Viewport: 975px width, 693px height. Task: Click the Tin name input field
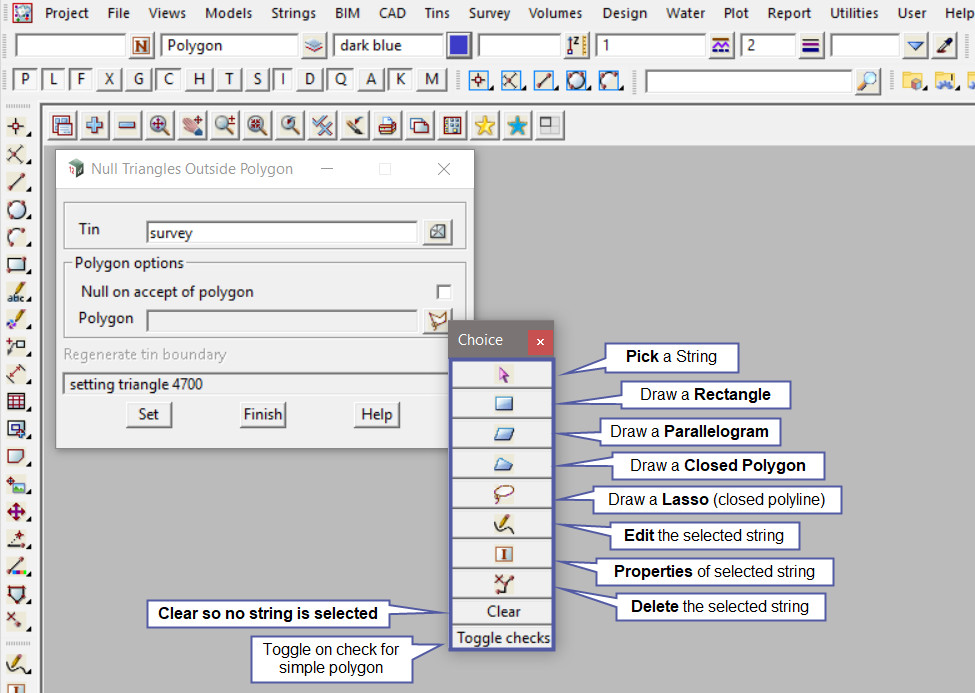click(x=281, y=232)
